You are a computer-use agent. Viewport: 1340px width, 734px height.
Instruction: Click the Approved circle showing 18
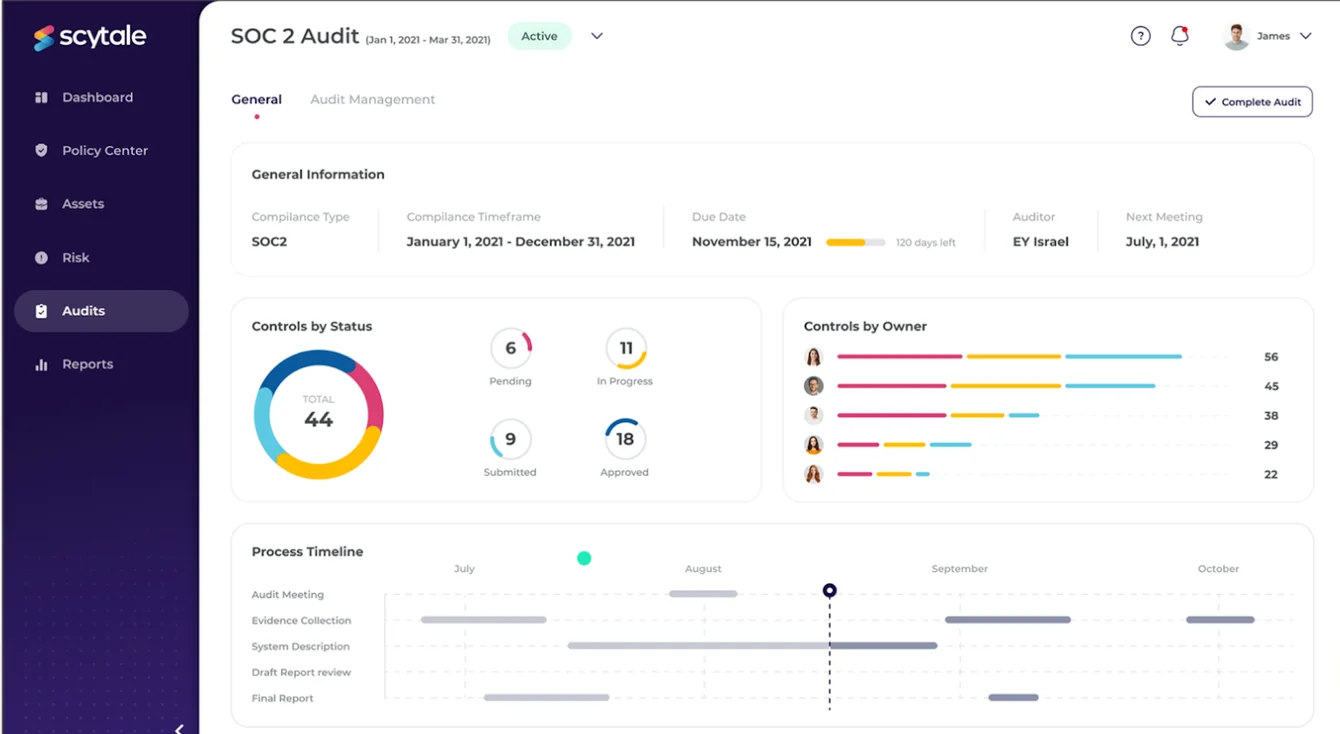(625, 439)
